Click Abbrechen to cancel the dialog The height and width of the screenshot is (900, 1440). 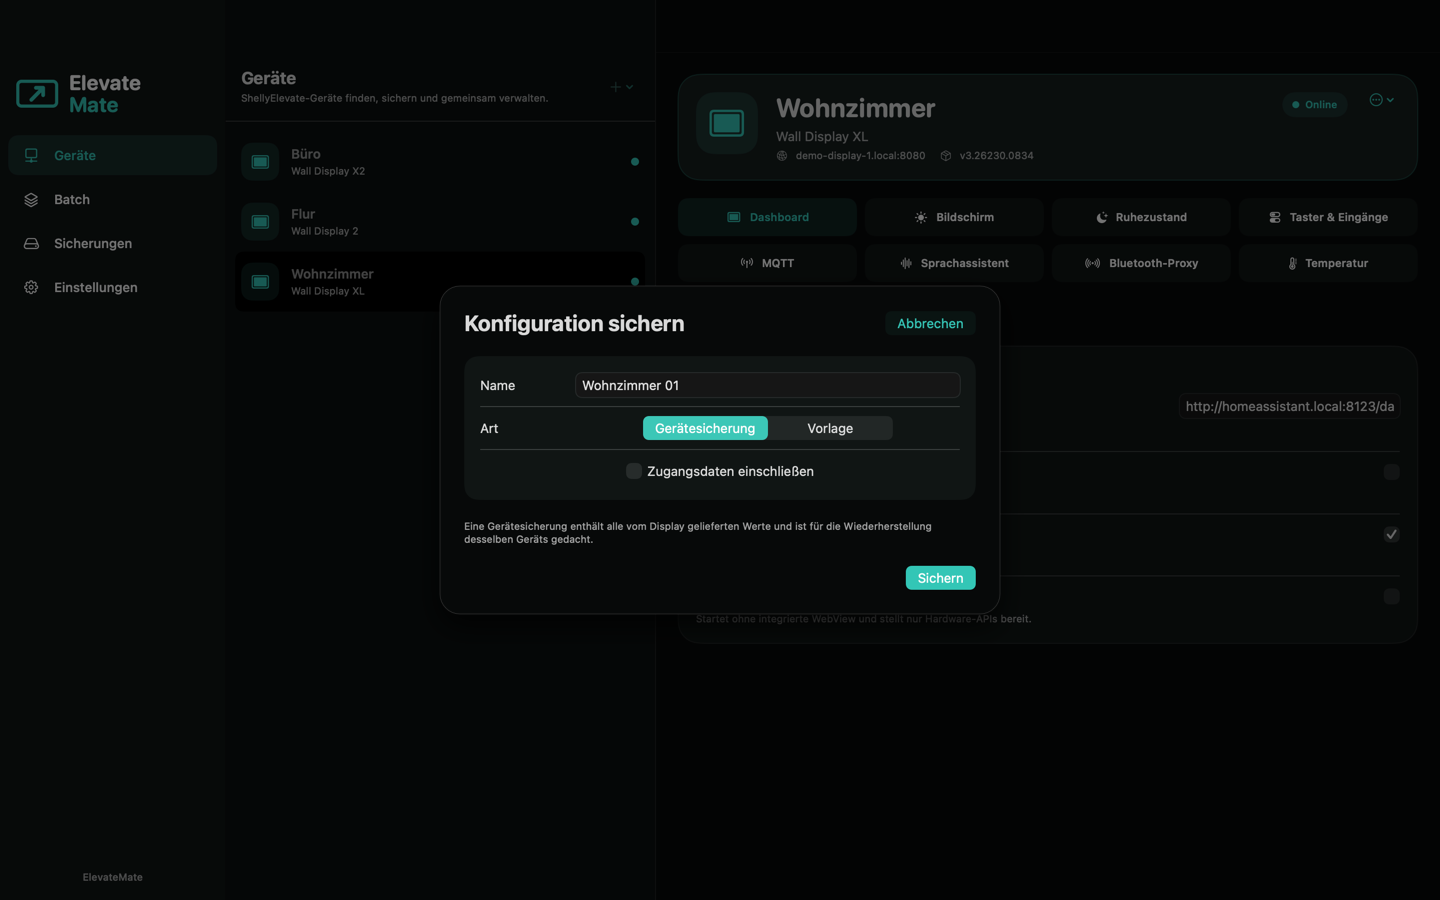pyautogui.click(x=930, y=323)
